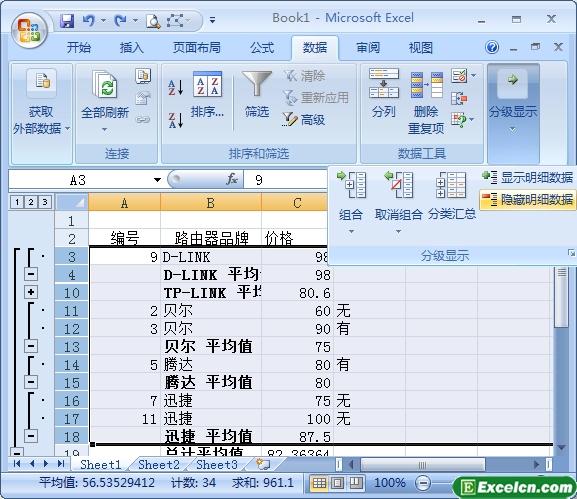577x499 pixels.
Task: Open the custom Sort dialog
Action: [x=207, y=95]
